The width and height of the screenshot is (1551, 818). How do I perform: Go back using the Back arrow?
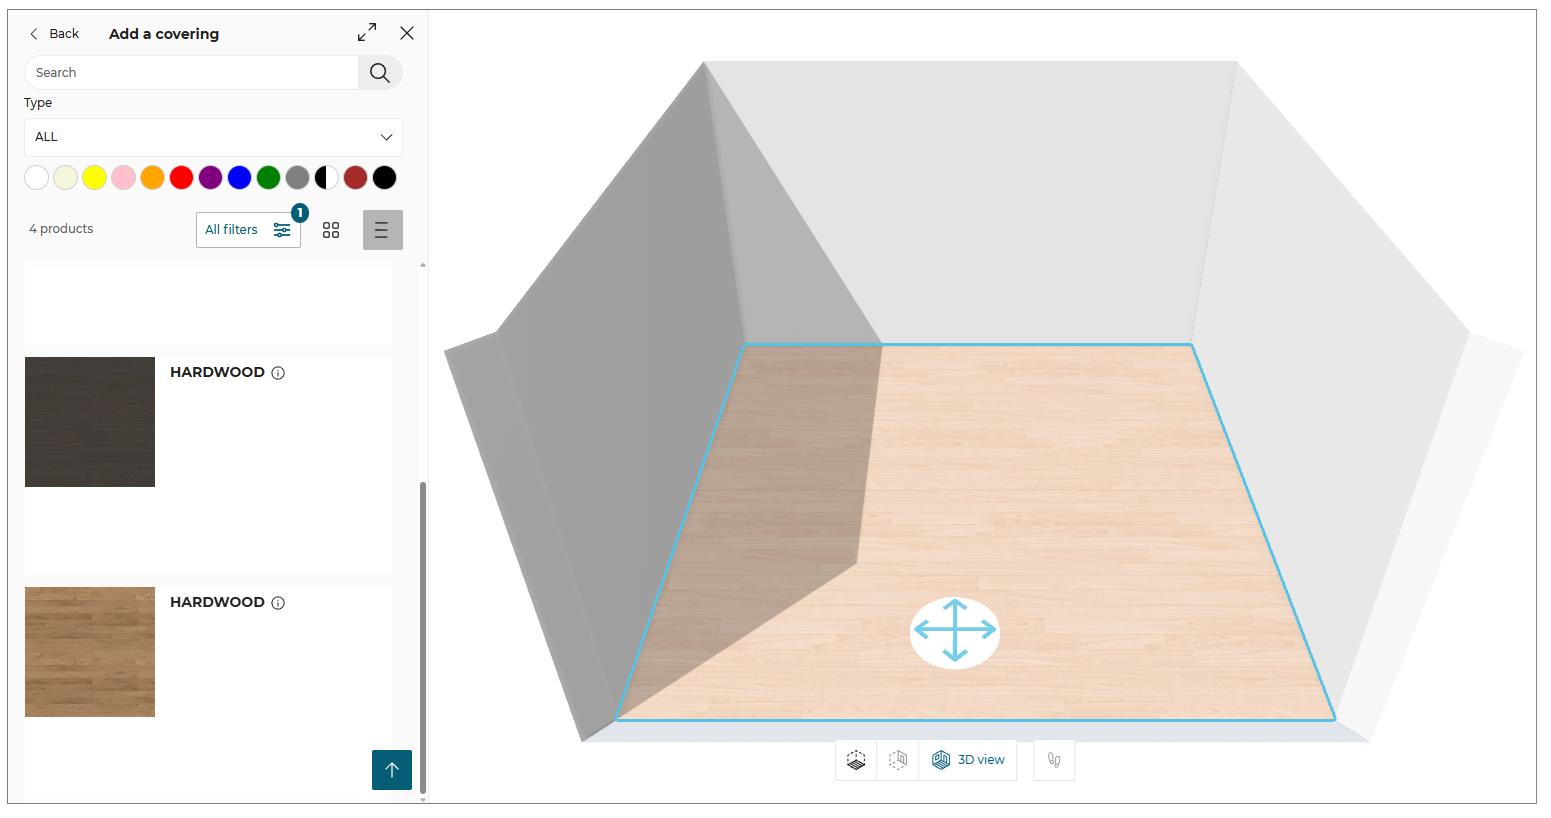pyautogui.click(x=54, y=34)
